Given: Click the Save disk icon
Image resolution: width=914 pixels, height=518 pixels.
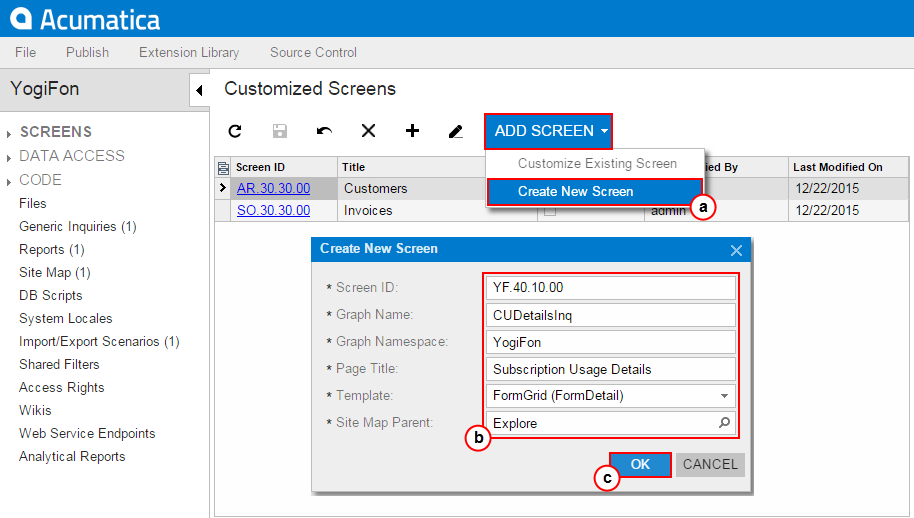Looking at the screenshot, I should pos(280,131).
